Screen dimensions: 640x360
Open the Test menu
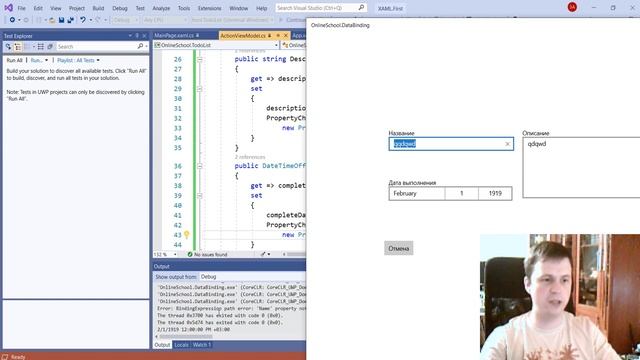(x=140, y=8)
